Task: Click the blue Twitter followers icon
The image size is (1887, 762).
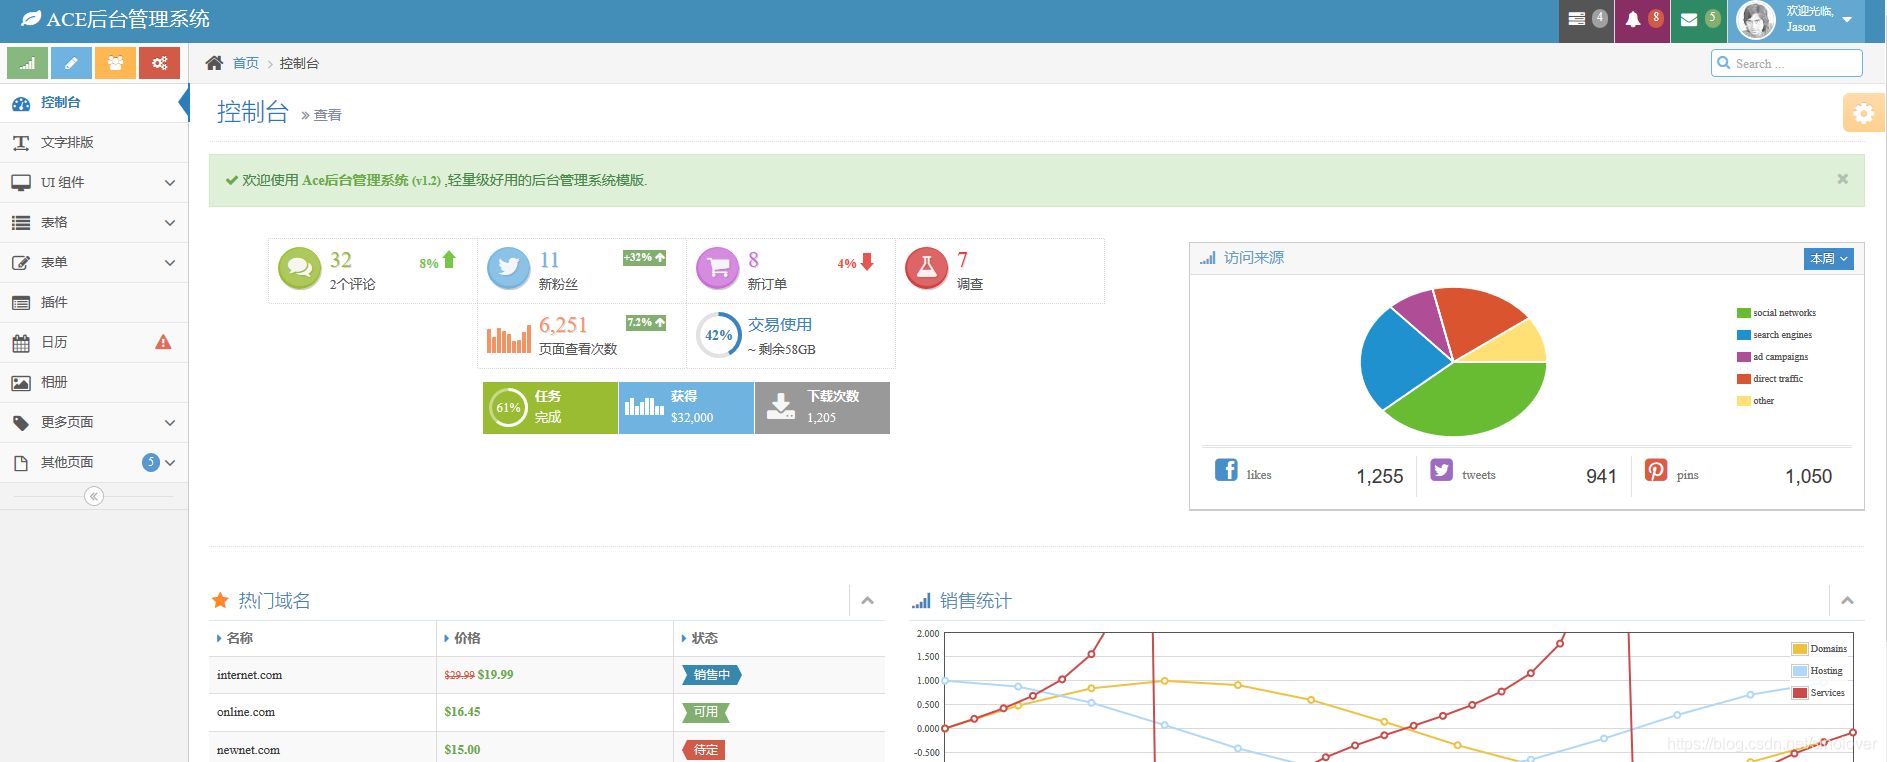Action: pyautogui.click(x=508, y=268)
